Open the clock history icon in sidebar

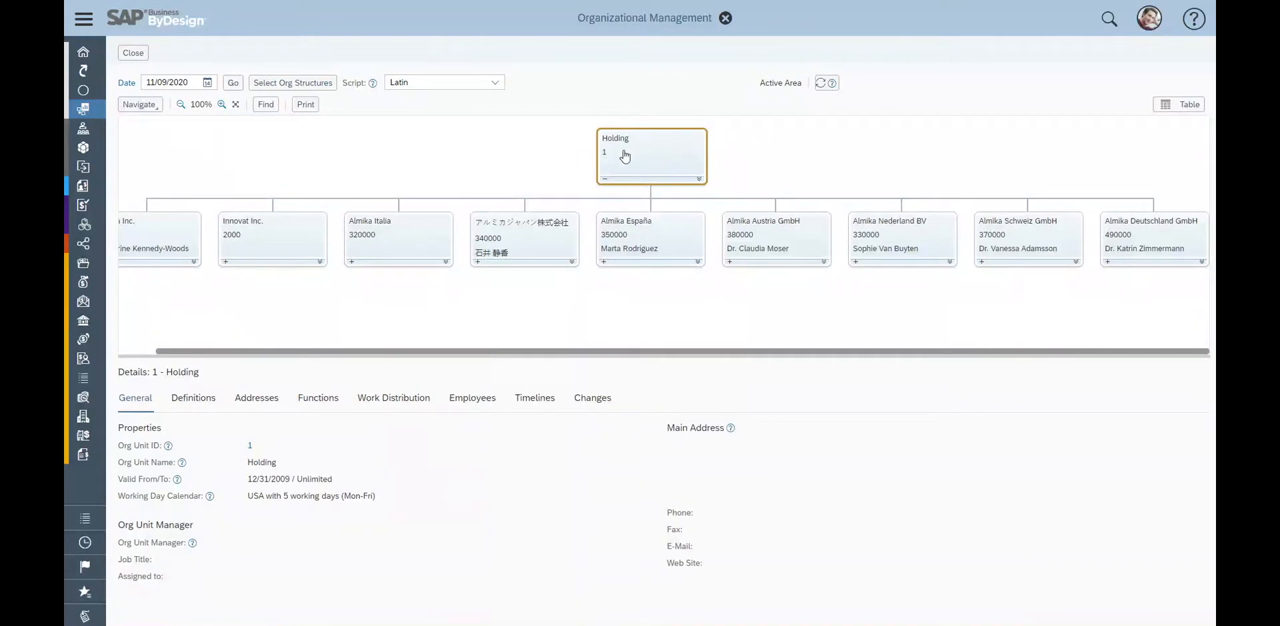[x=85, y=542]
